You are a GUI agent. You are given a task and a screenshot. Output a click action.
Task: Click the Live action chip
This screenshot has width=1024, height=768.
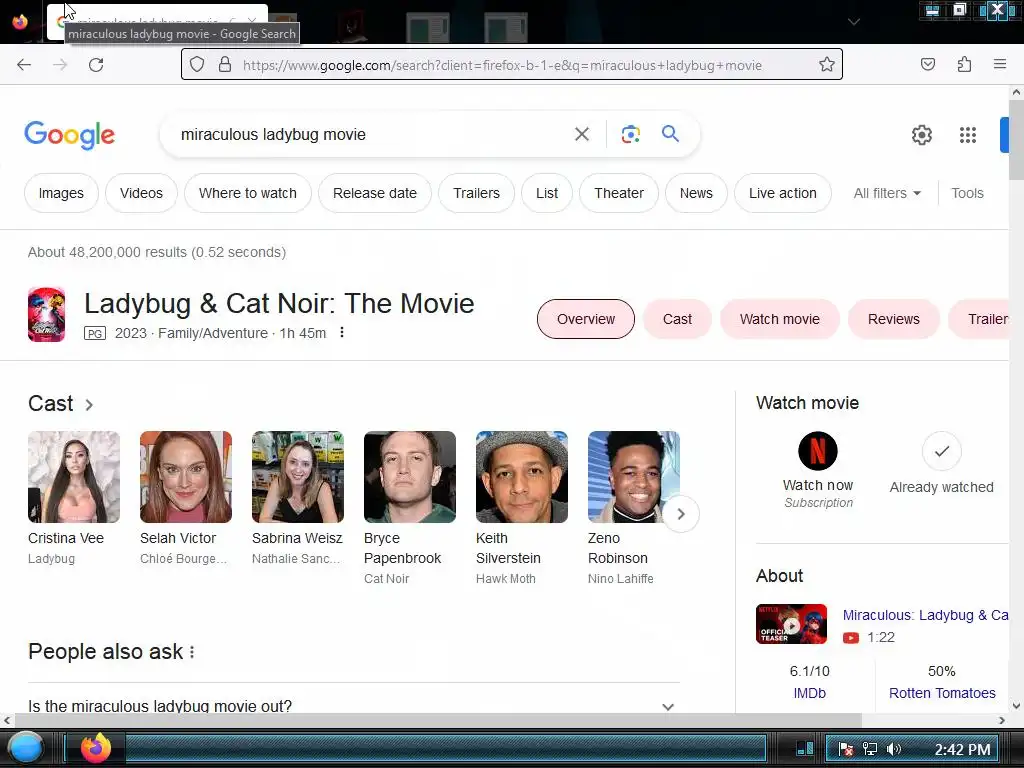point(782,193)
